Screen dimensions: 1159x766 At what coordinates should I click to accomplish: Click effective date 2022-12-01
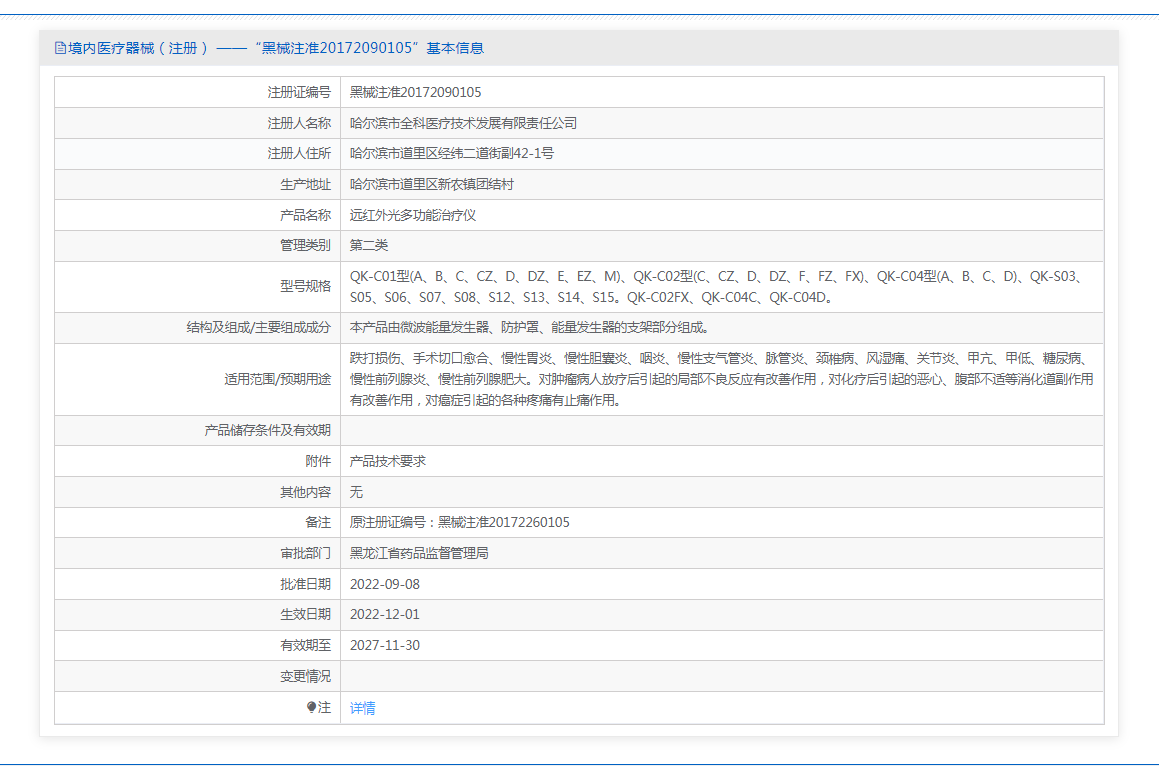(384, 615)
